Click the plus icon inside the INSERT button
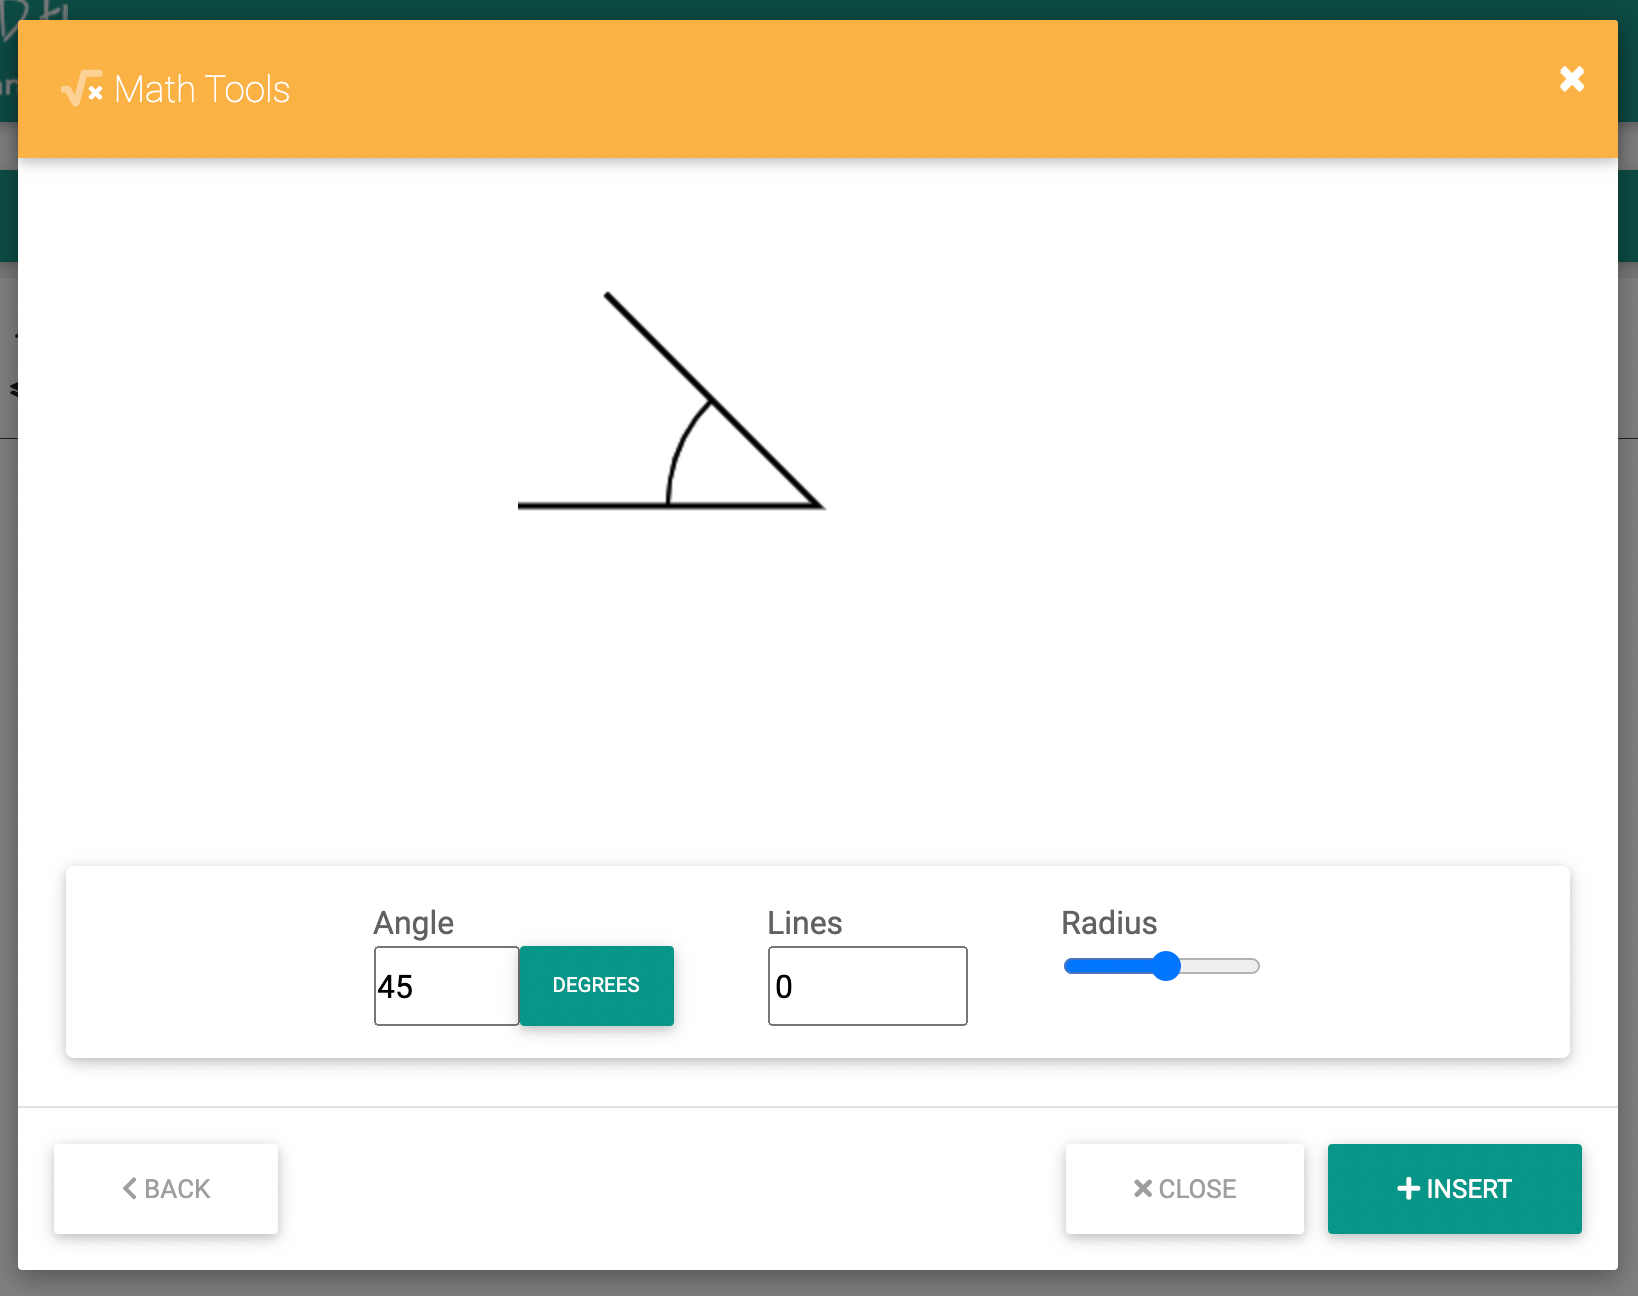Image resolution: width=1638 pixels, height=1296 pixels. pyautogui.click(x=1408, y=1189)
